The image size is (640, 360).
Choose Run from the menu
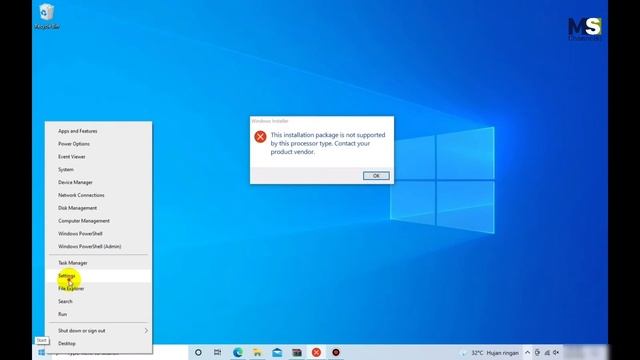[x=98, y=314]
